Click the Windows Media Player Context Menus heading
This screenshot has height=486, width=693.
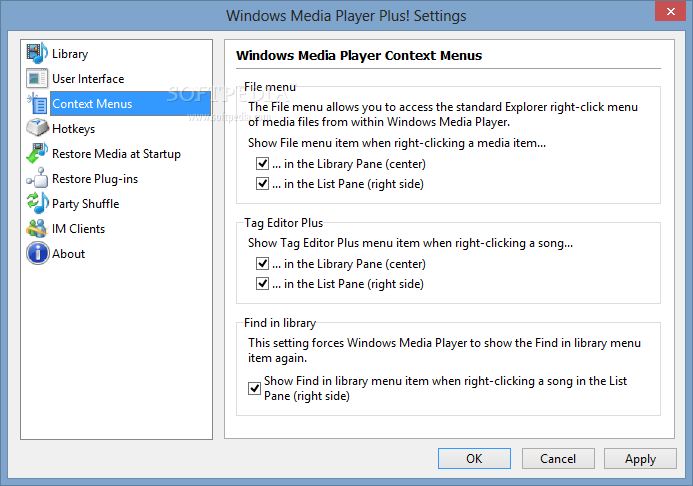click(x=359, y=56)
